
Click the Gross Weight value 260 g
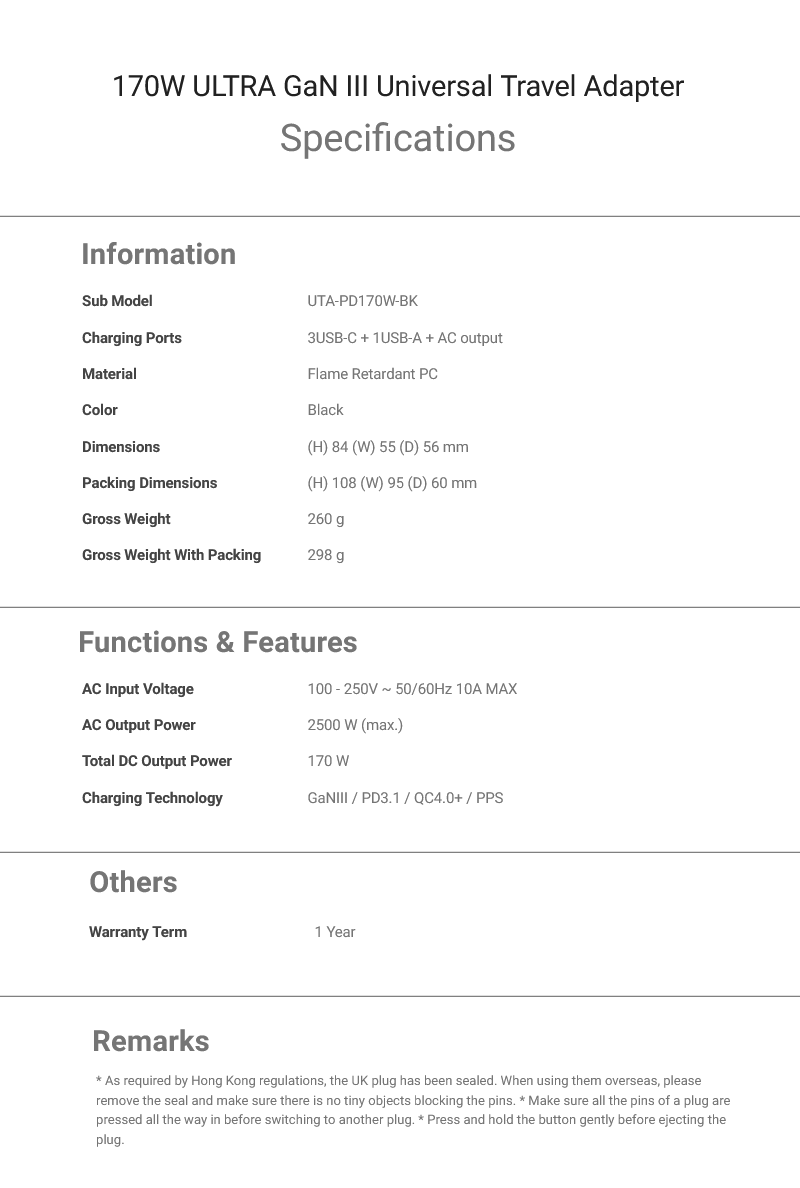coord(325,519)
